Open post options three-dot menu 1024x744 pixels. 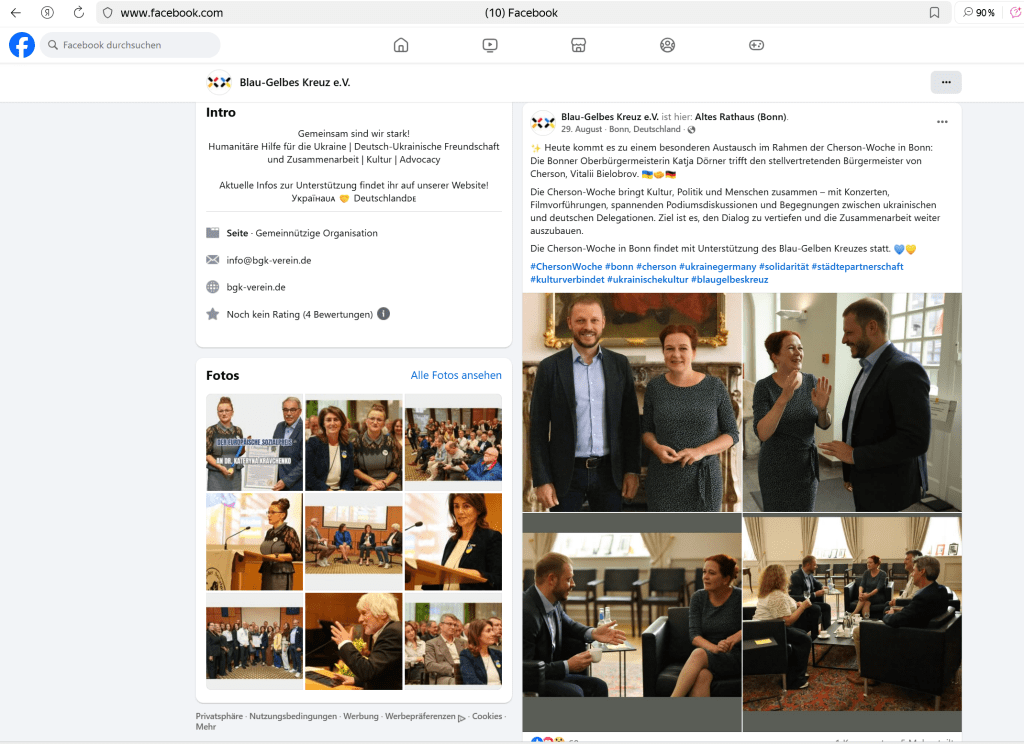[x=941, y=122]
